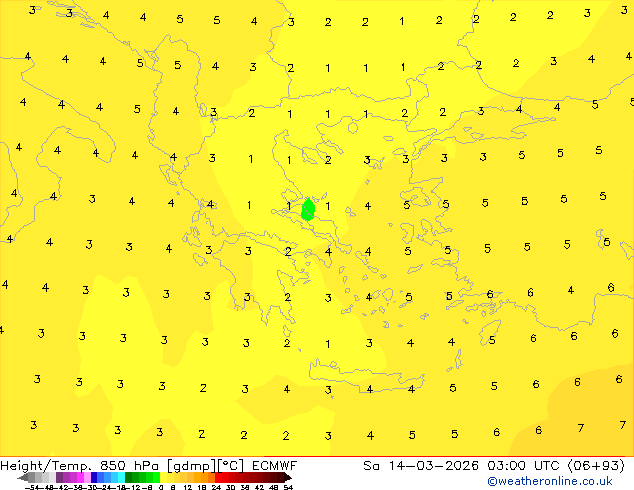The width and height of the screenshot is (634, 490).
Task: Click the '03:00 UTC' time text
Action: click(x=525, y=466)
